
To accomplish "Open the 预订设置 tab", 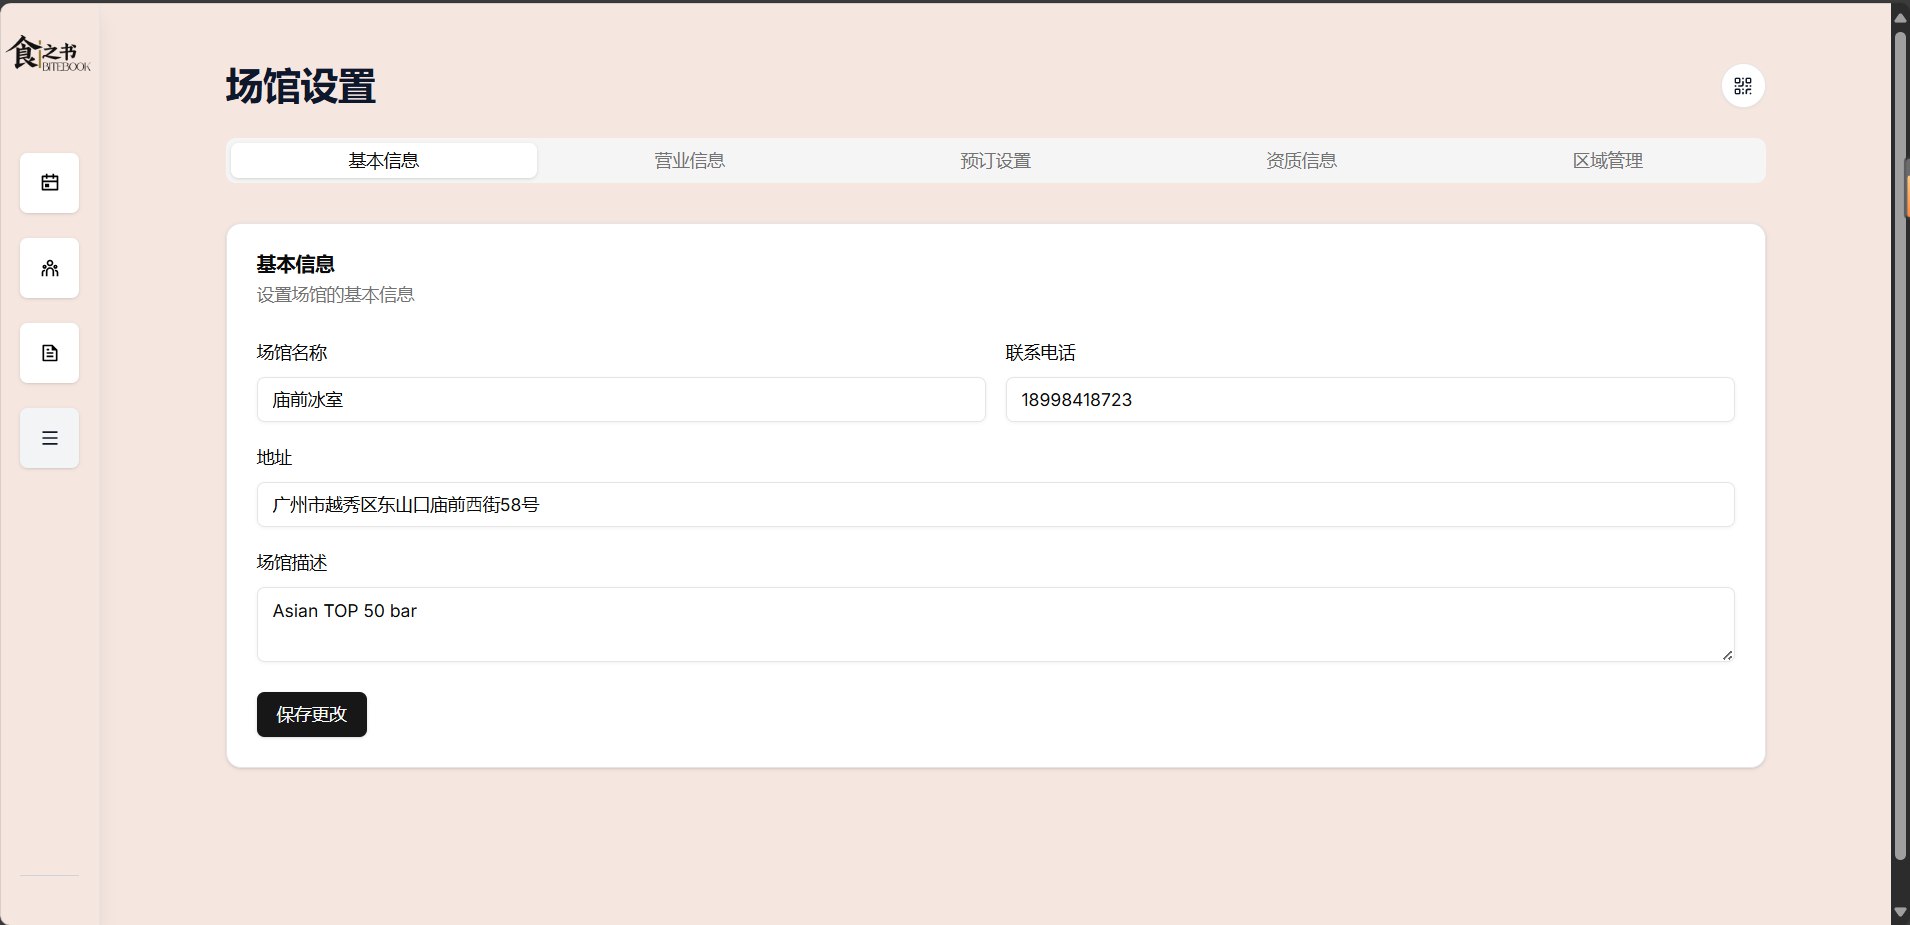I will click(x=995, y=160).
